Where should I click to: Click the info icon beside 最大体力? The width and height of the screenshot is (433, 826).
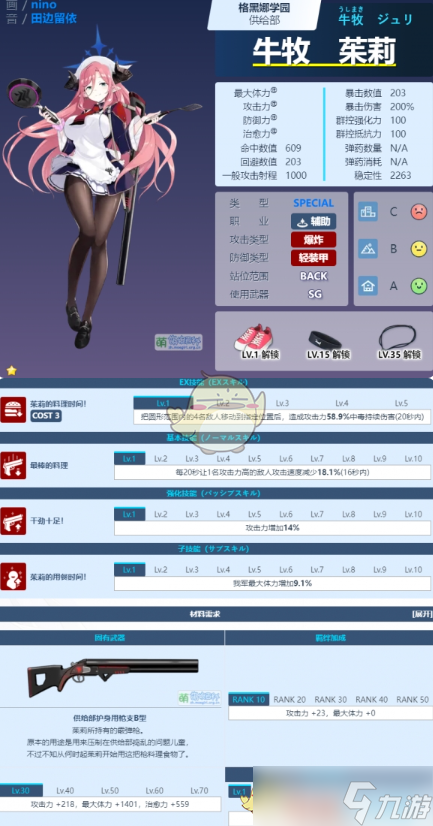[x=274, y=91]
